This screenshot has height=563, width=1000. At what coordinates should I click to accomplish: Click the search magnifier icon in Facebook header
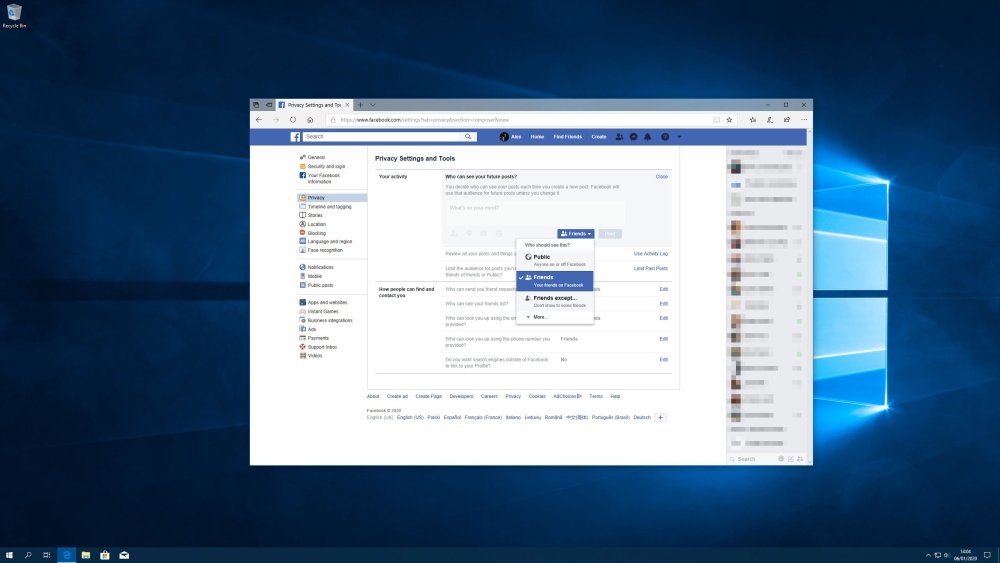[x=468, y=136]
